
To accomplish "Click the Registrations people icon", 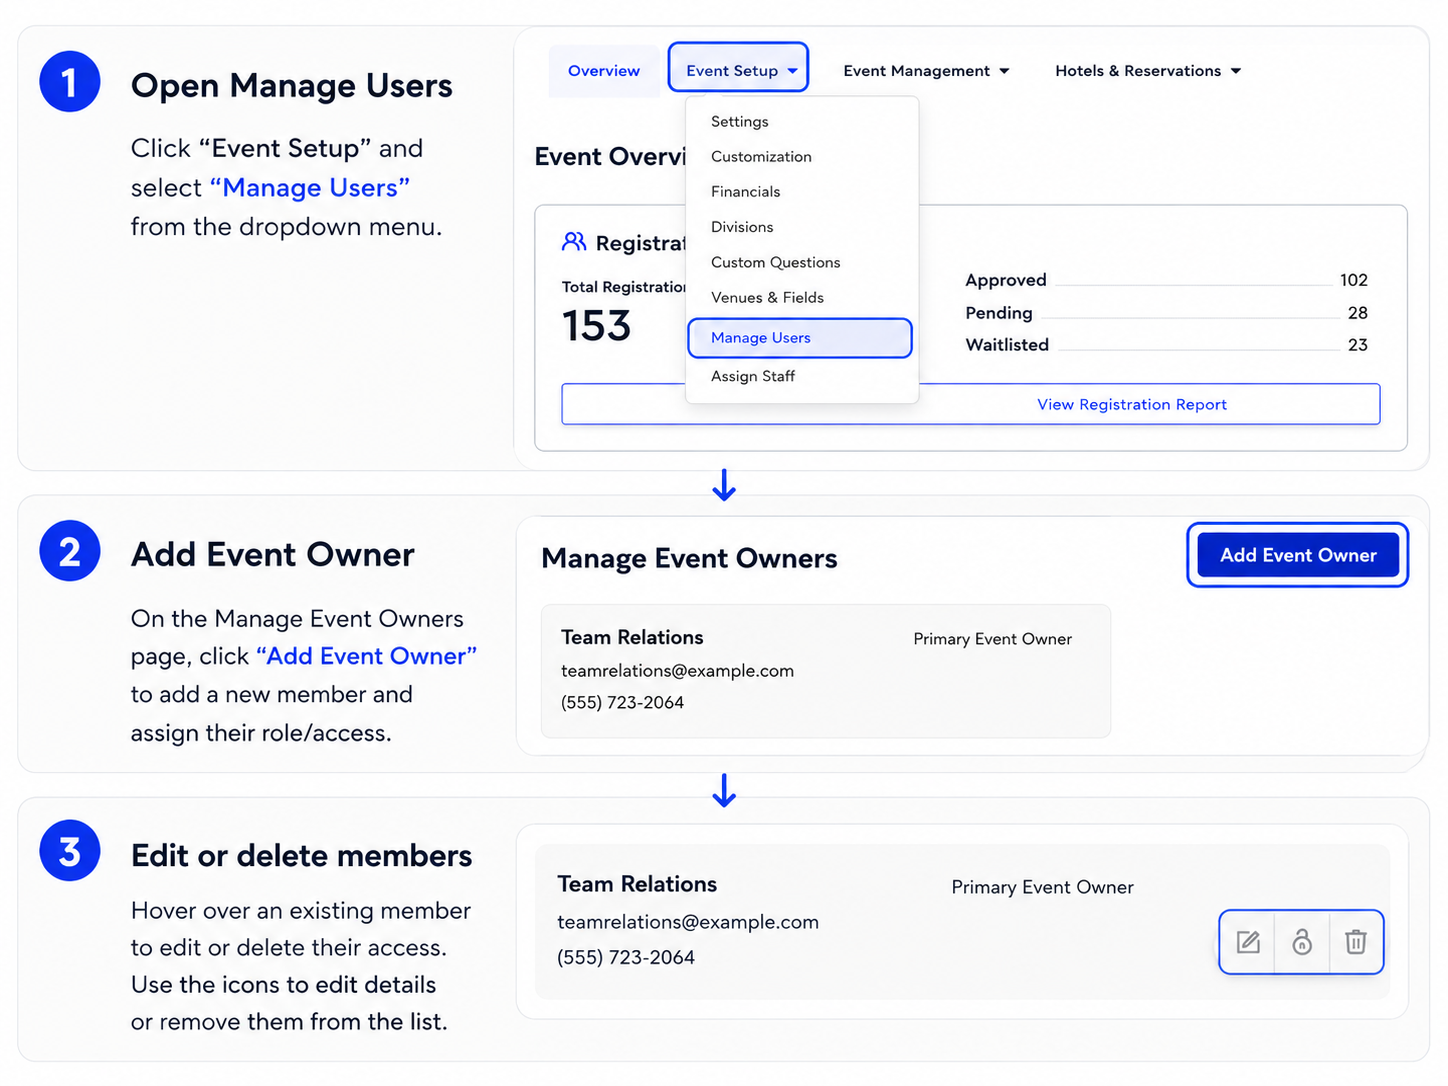I will (x=574, y=242).
